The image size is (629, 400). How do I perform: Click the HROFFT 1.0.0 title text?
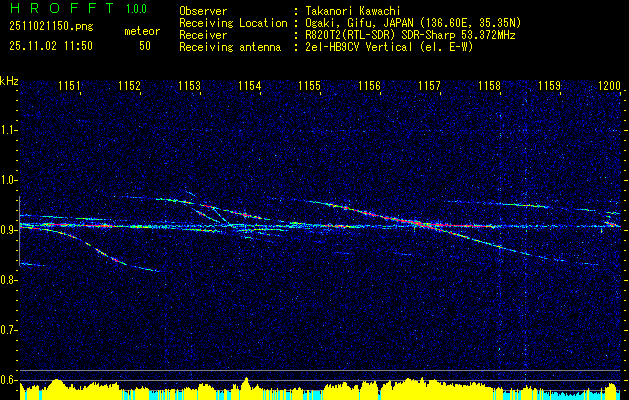pyautogui.click(x=79, y=8)
